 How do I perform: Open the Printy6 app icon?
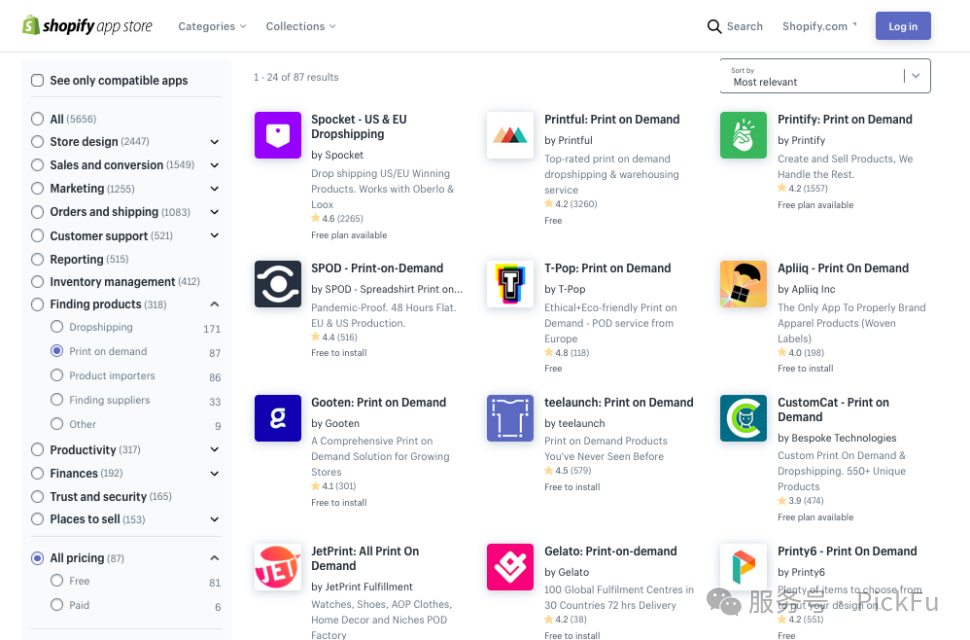click(x=744, y=567)
